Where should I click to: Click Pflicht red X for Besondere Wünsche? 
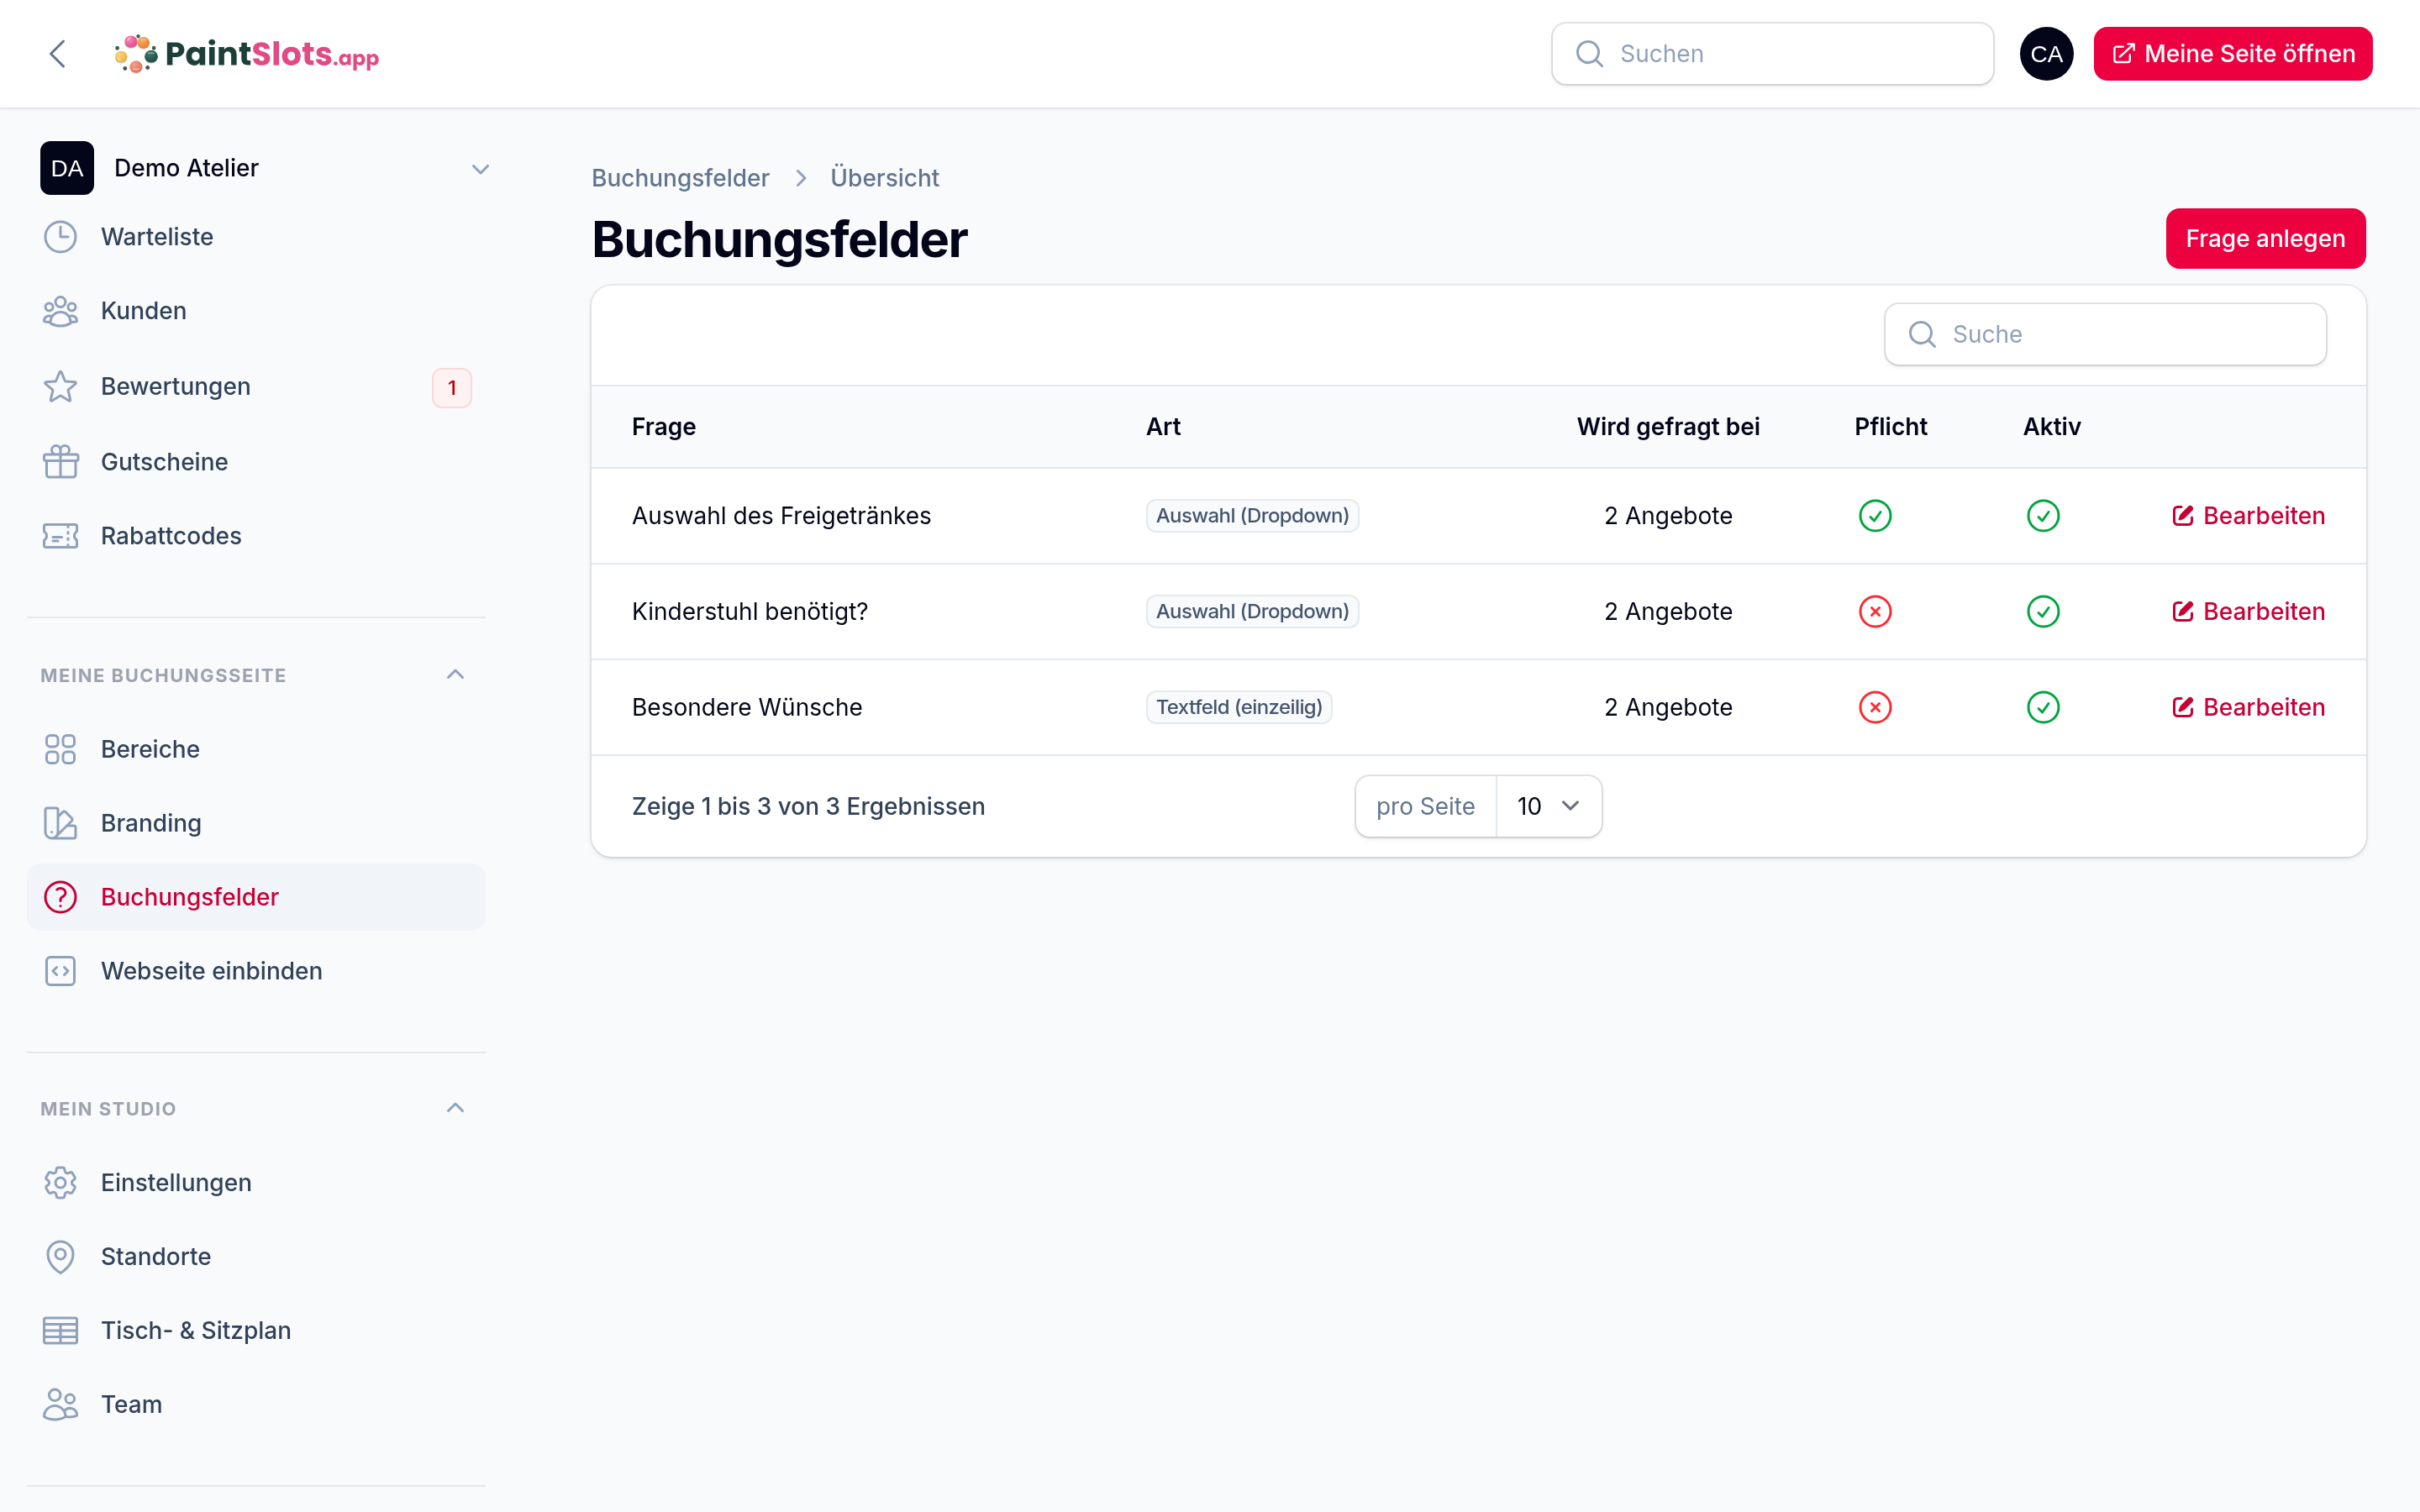[x=1875, y=707]
